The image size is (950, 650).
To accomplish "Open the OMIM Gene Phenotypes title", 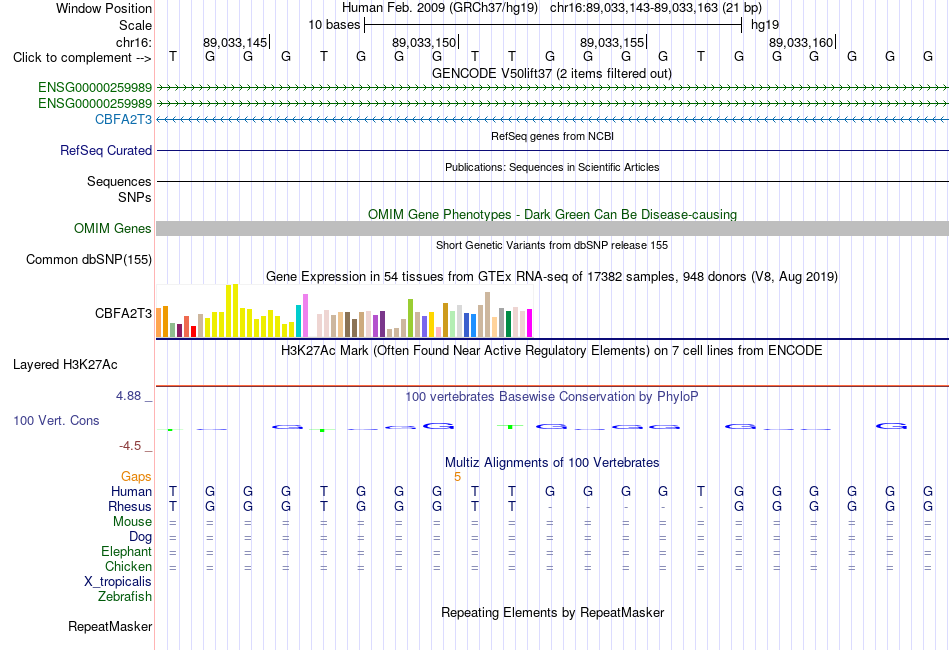I will [552, 214].
